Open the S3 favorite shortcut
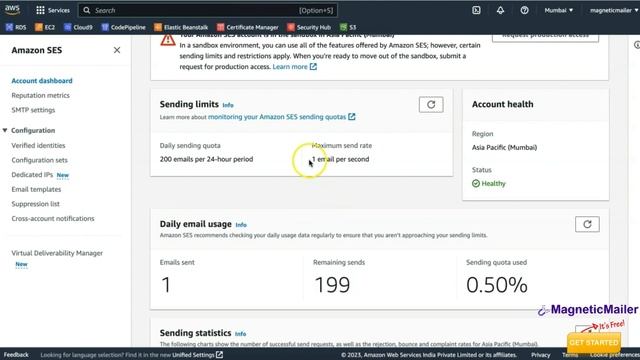This screenshot has width=640, height=360. [x=348, y=27]
